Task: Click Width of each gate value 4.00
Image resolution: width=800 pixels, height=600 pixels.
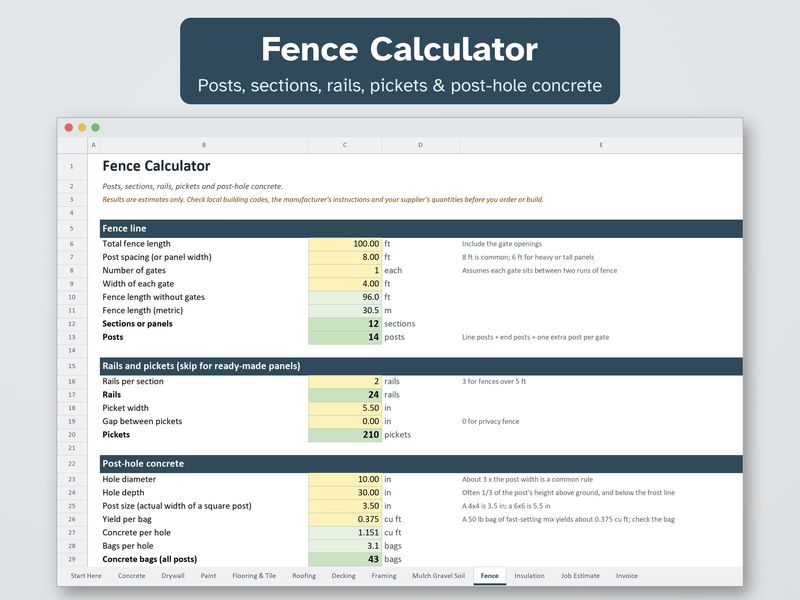Action: point(345,284)
